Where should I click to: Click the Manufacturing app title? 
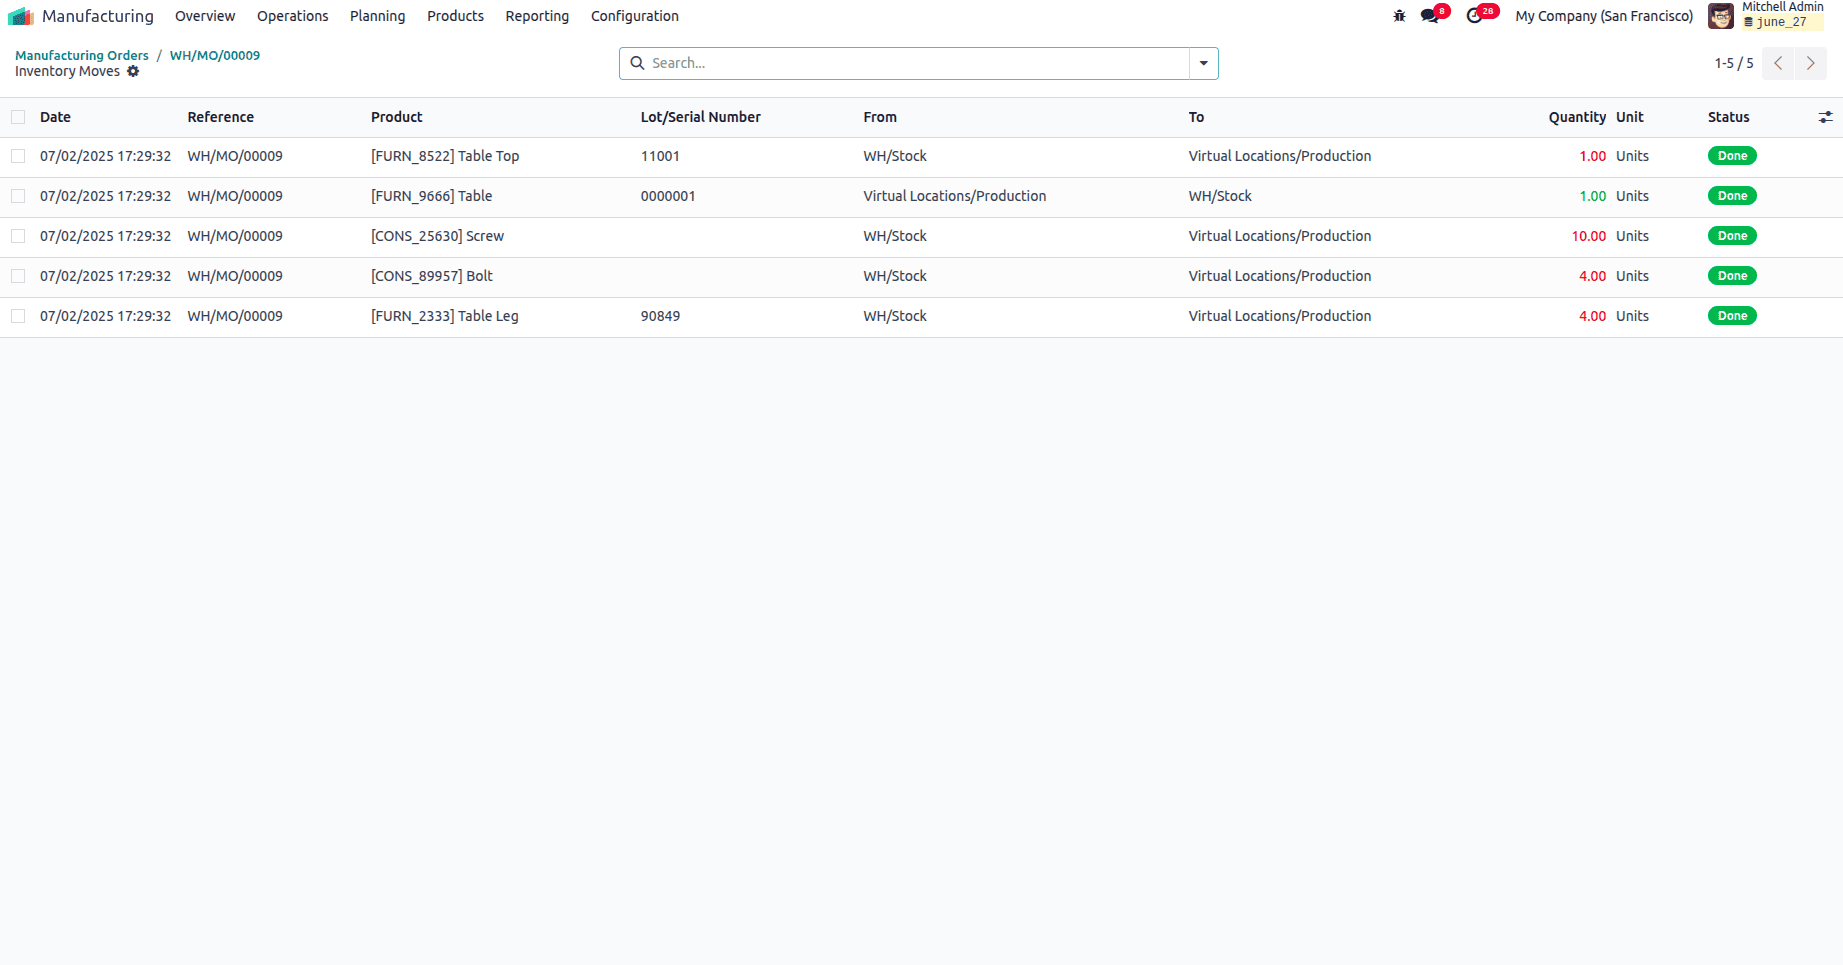pyautogui.click(x=98, y=16)
